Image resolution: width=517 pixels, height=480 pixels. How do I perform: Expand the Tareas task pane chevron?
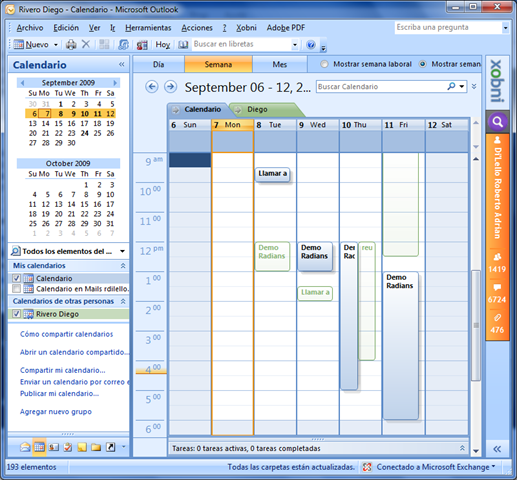462,448
